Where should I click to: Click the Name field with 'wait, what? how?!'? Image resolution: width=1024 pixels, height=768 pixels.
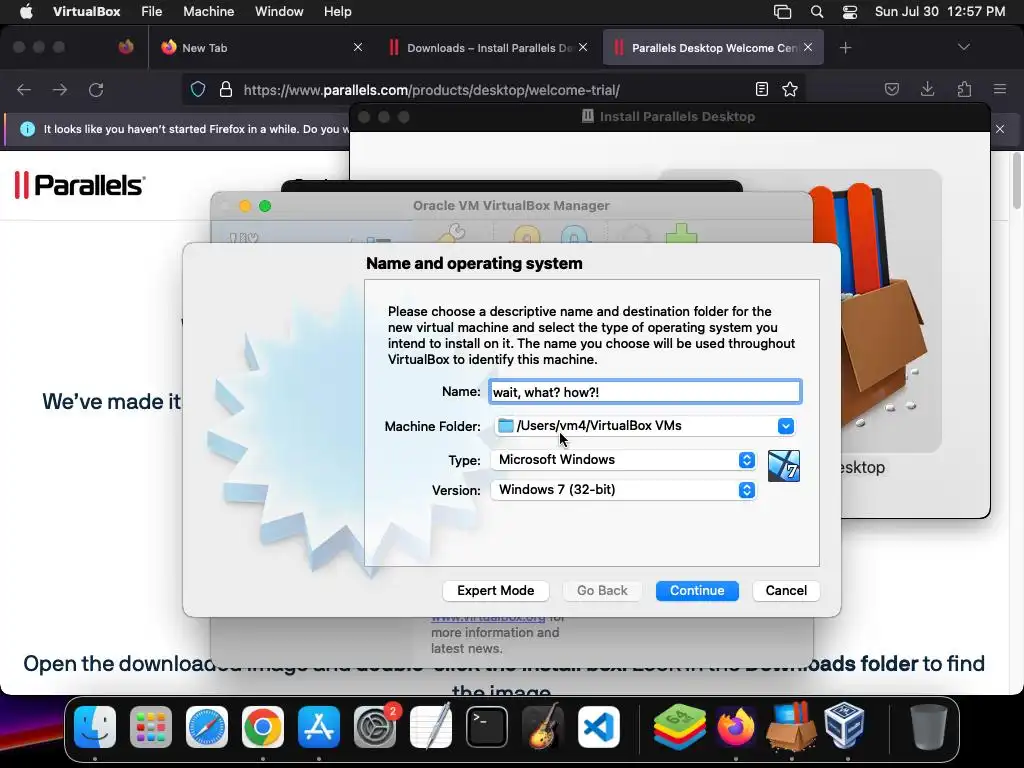(x=645, y=392)
